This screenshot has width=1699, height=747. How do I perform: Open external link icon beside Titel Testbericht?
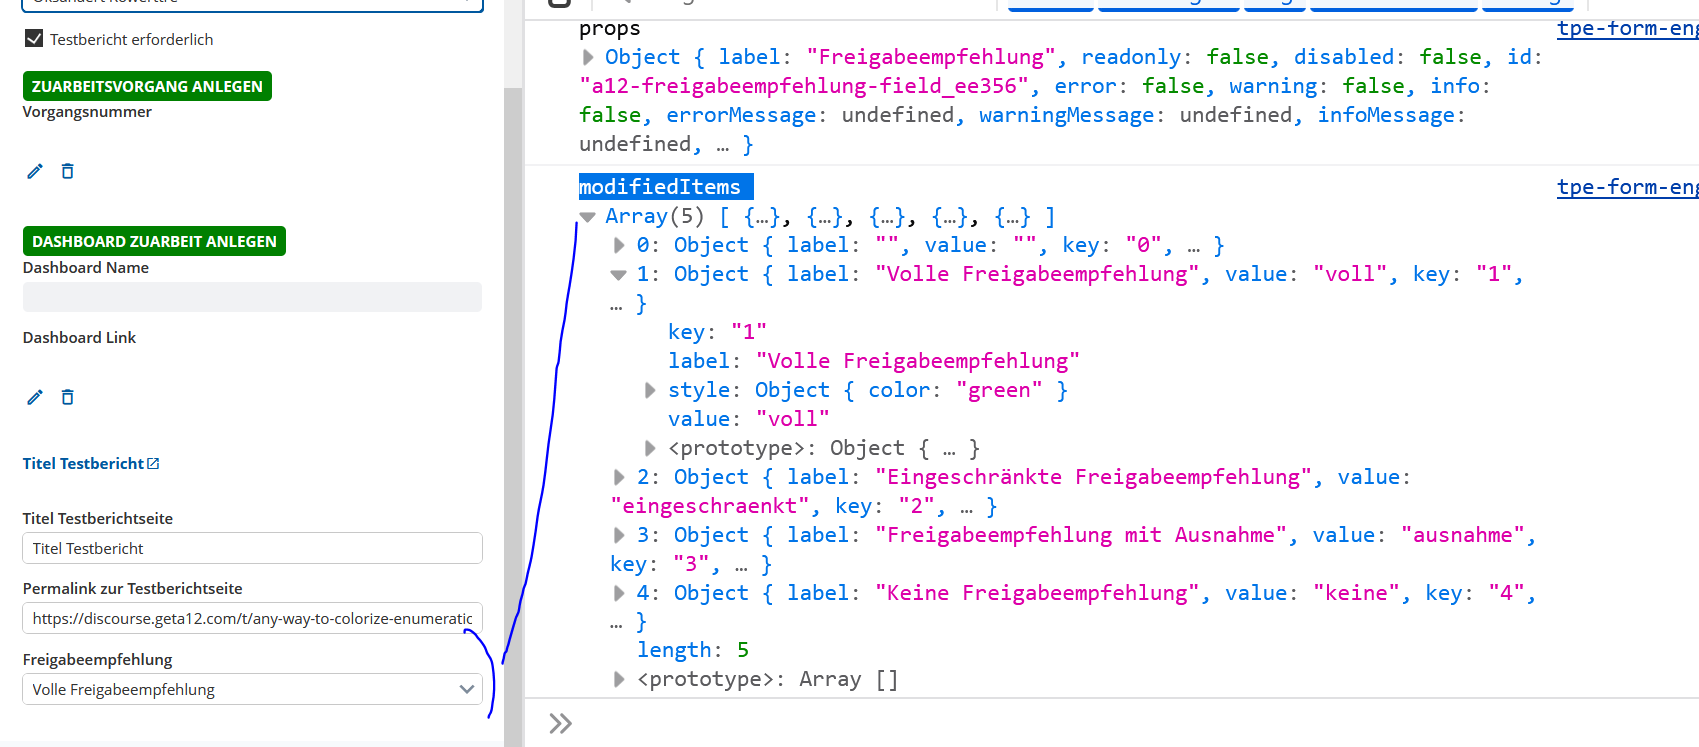[x=153, y=463]
